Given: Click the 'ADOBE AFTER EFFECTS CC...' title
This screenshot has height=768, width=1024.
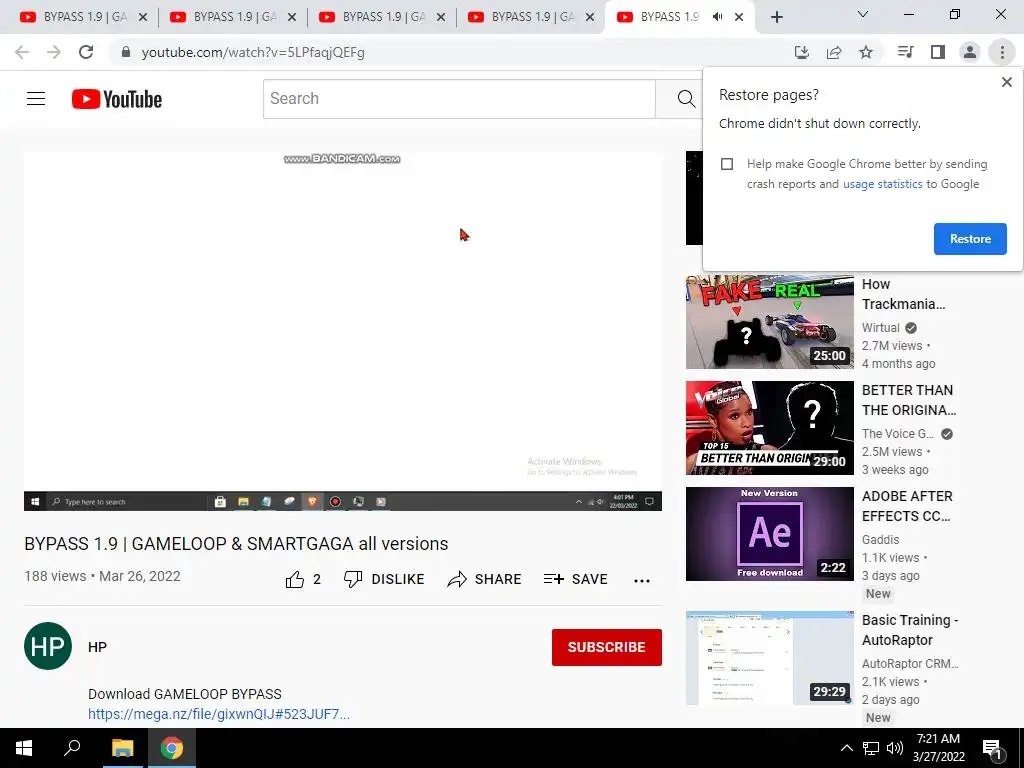Looking at the screenshot, I should tap(907, 506).
